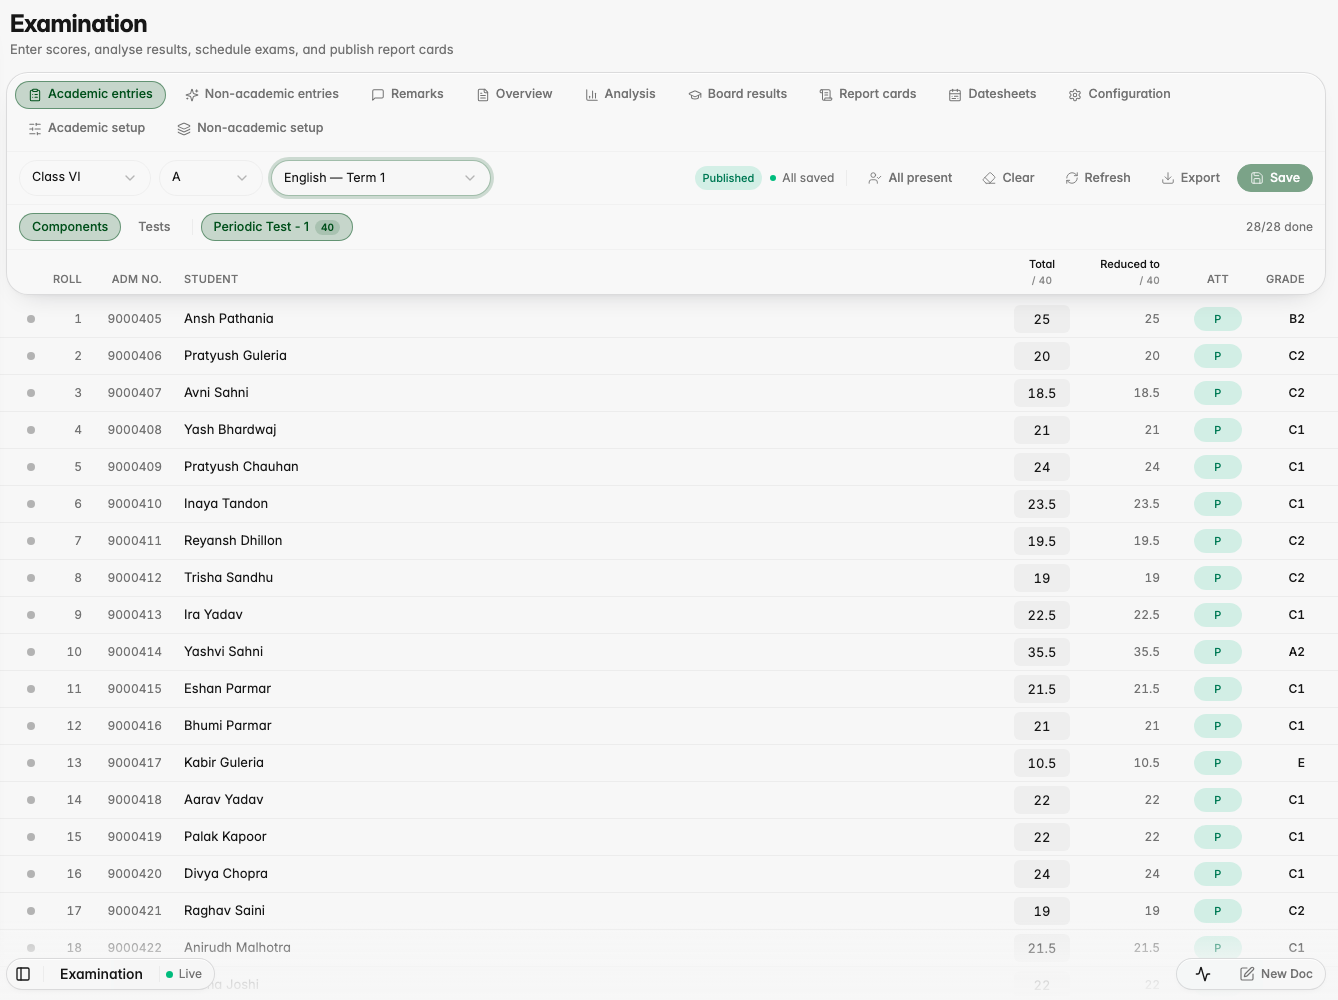Select the Components view tab
This screenshot has height=1000, width=1338.
click(70, 227)
